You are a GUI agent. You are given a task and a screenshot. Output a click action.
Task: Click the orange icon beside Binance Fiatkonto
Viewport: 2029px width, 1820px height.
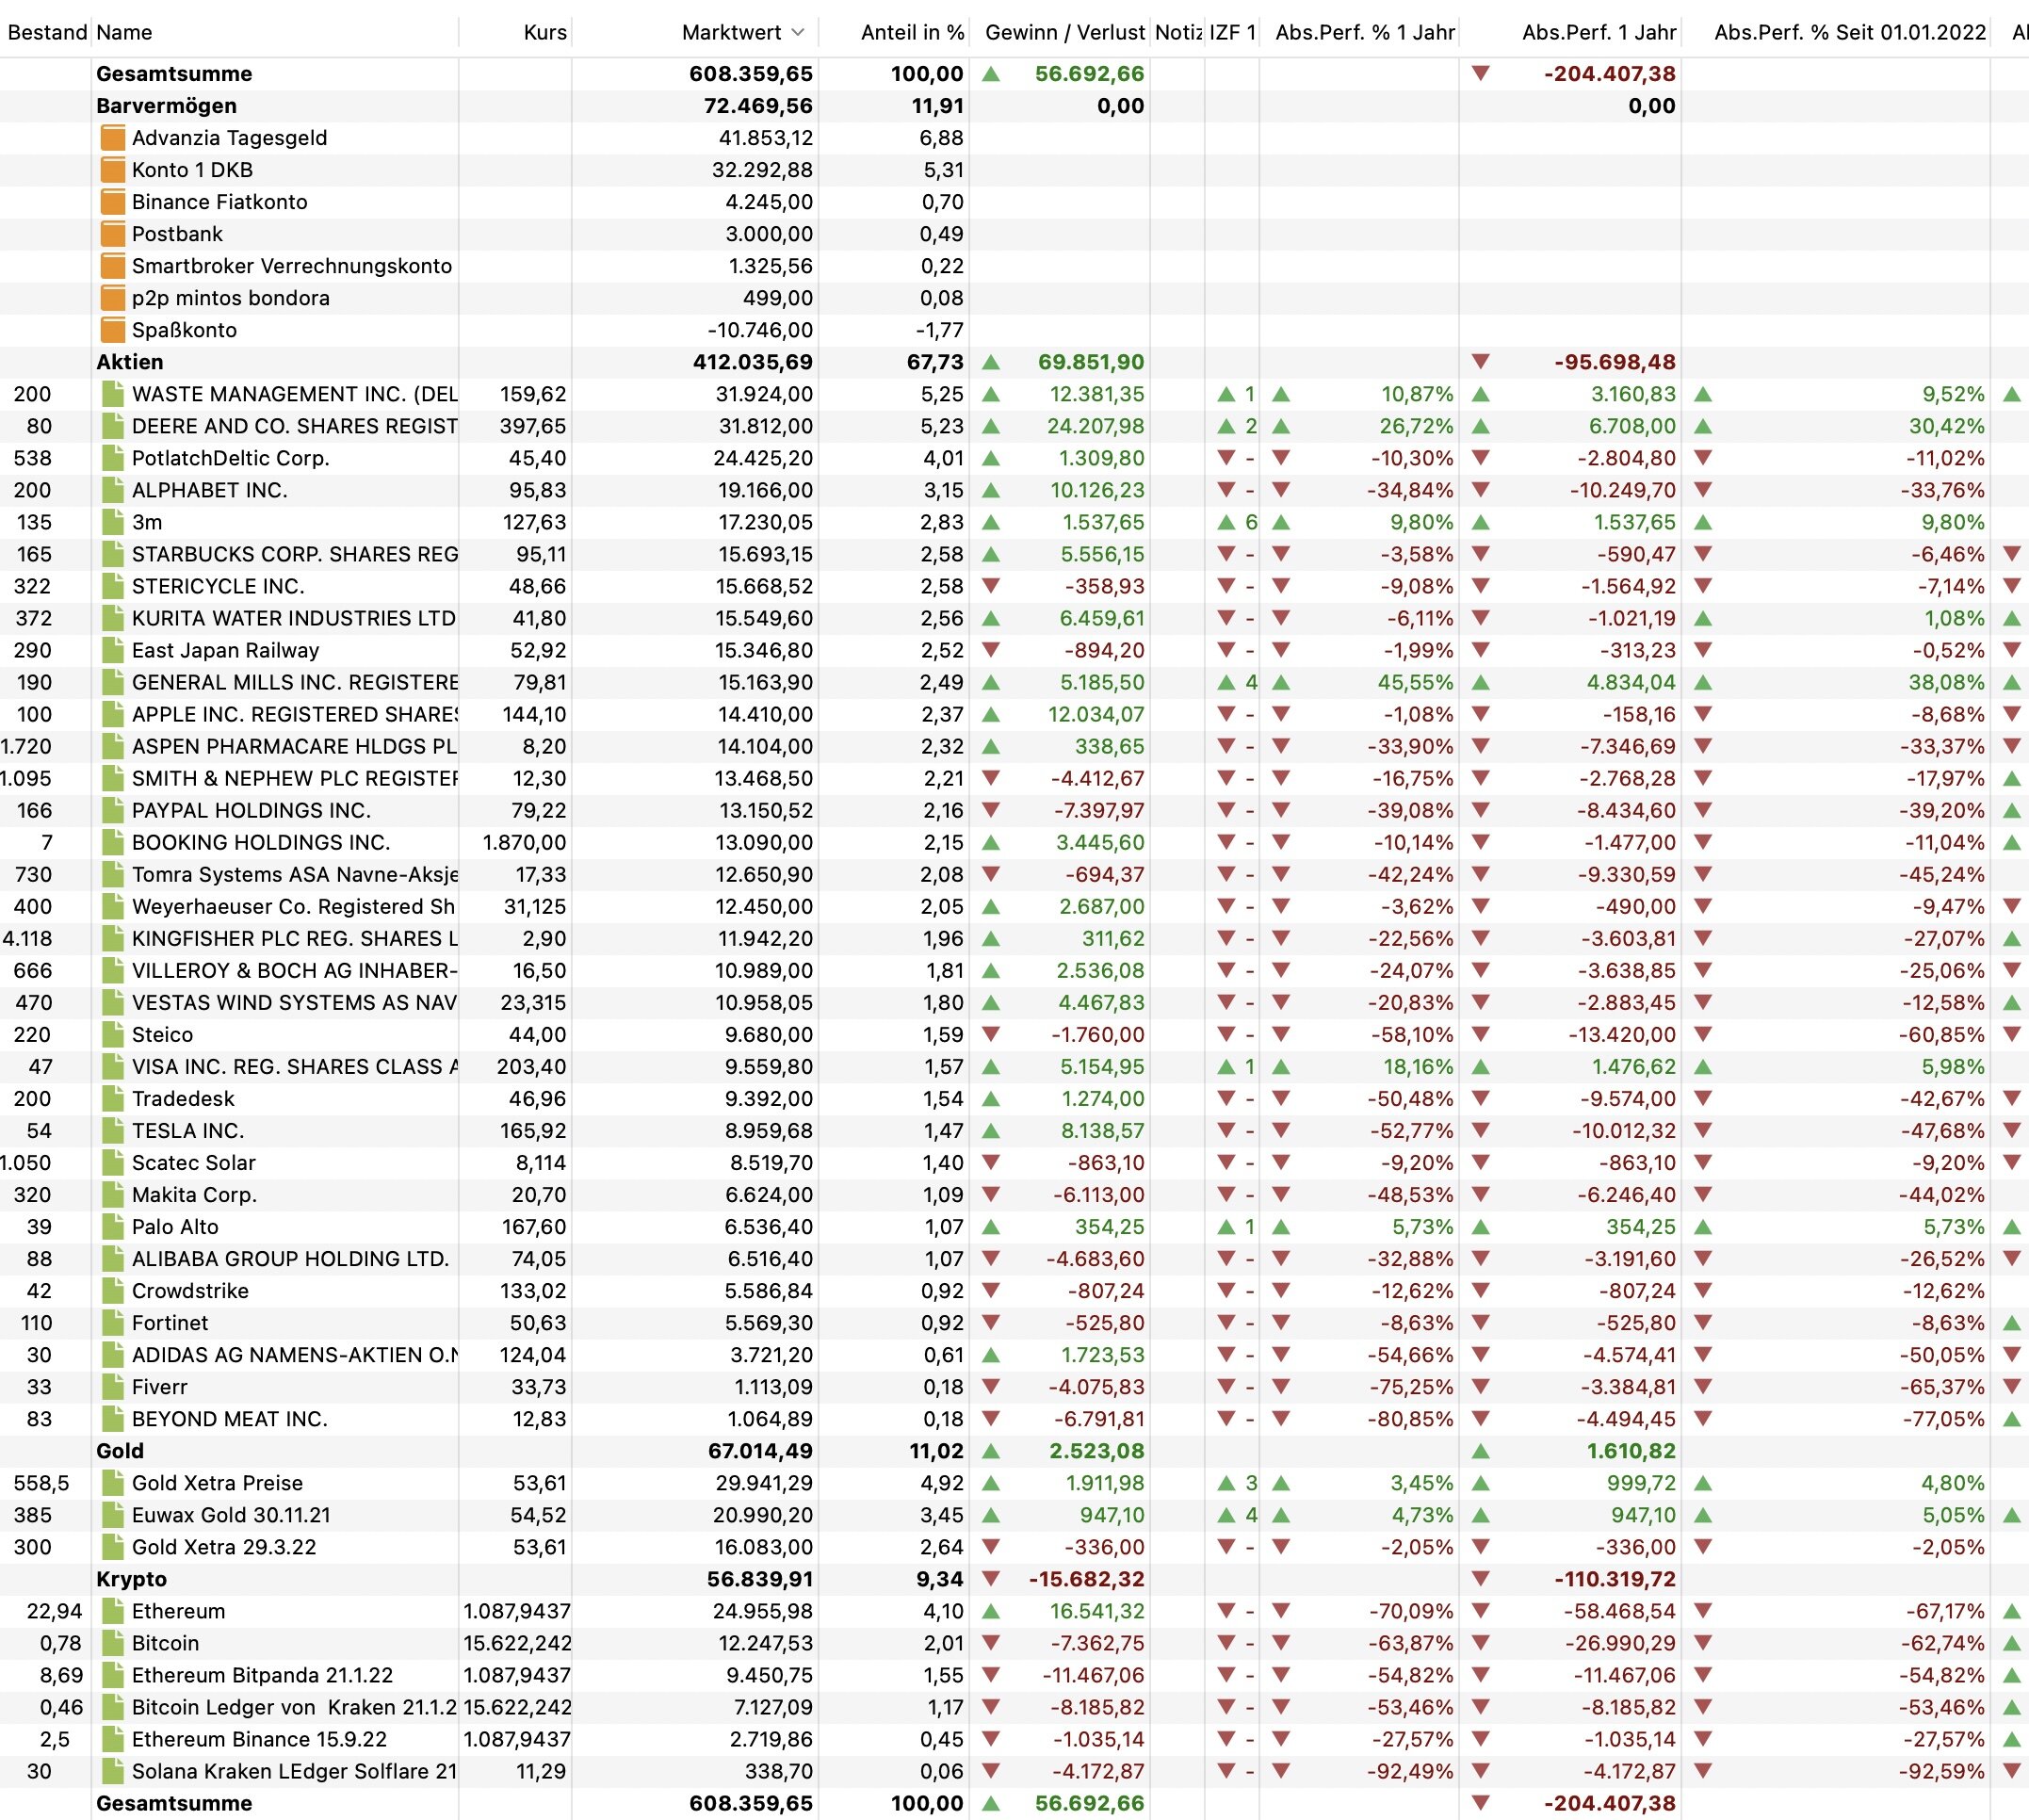point(113,202)
